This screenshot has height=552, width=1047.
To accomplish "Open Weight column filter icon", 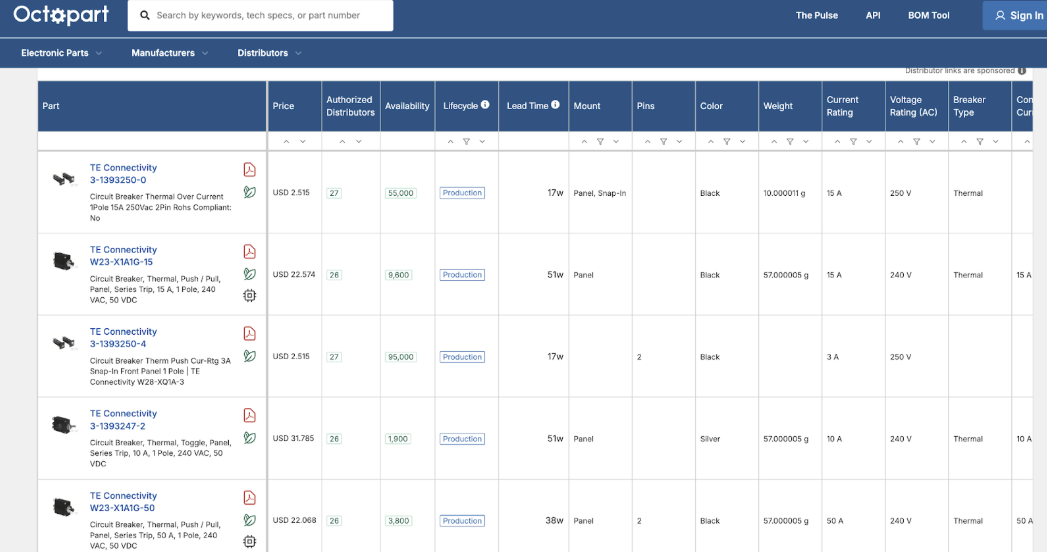I will [790, 142].
